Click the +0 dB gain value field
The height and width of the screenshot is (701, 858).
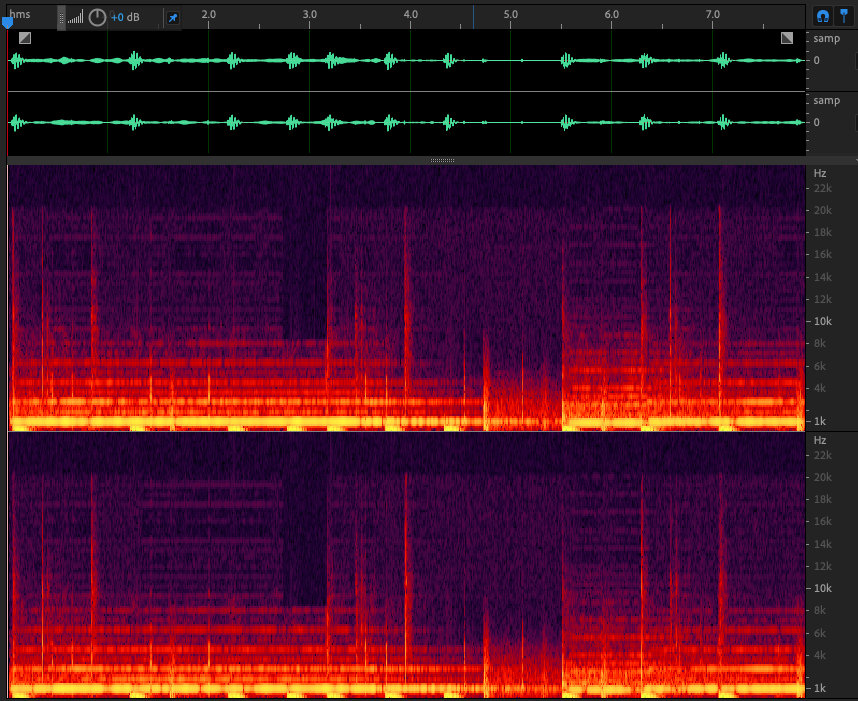click(125, 17)
